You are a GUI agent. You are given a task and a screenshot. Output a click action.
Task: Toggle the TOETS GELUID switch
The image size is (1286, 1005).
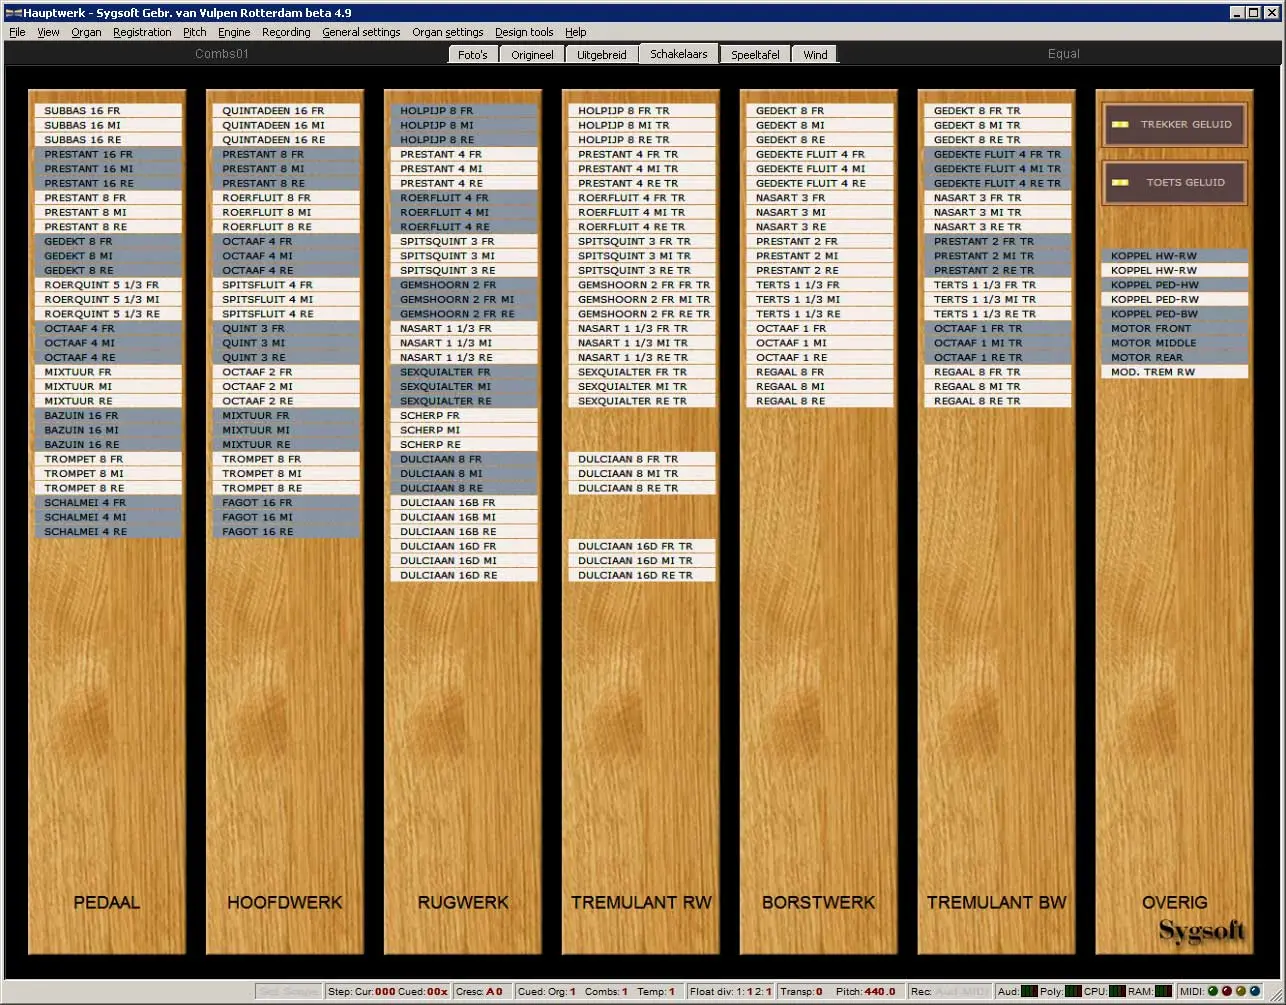point(1175,183)
